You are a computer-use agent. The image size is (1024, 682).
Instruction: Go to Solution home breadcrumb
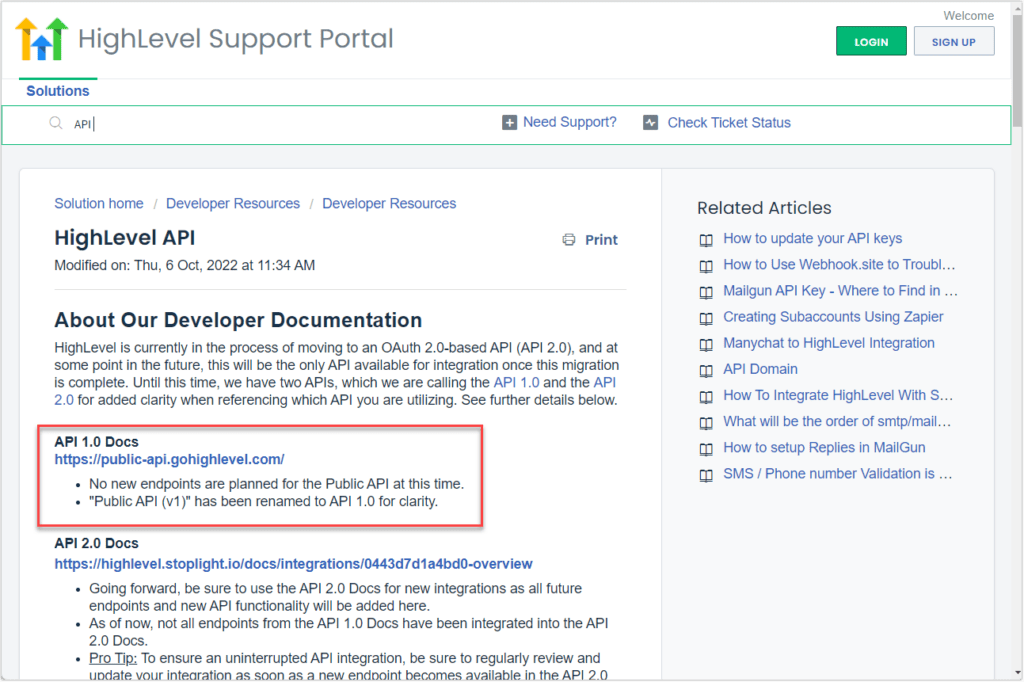pos(99,203)
